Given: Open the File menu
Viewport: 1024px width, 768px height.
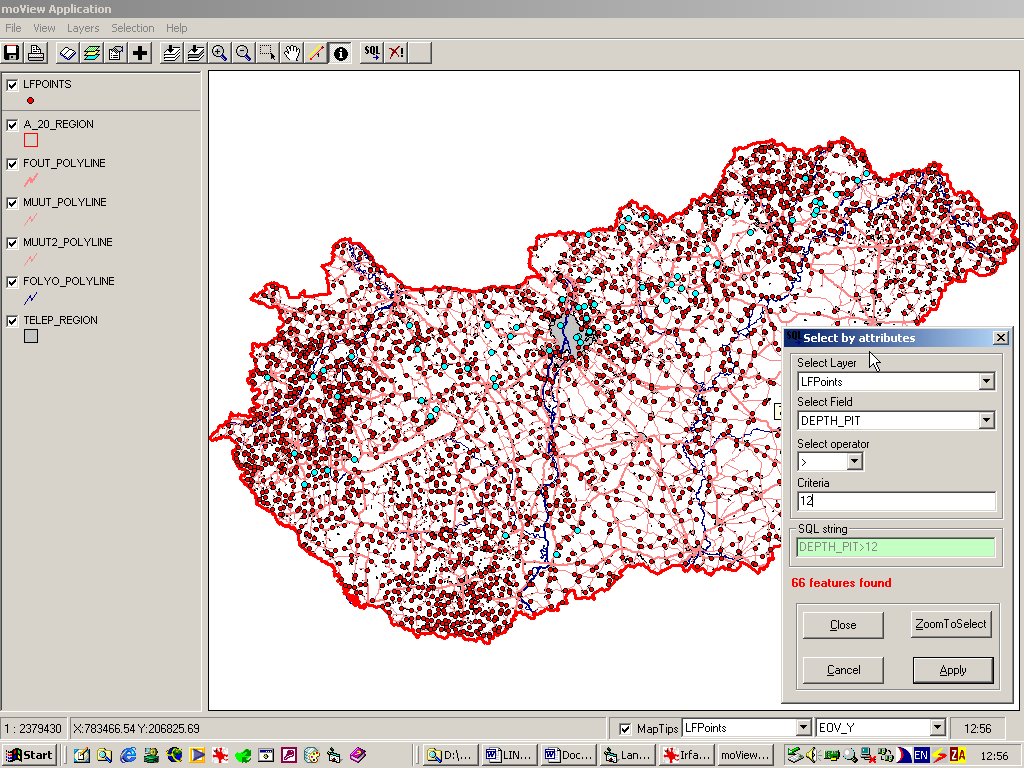Looking at the screenshot, I should pos(13,28).
